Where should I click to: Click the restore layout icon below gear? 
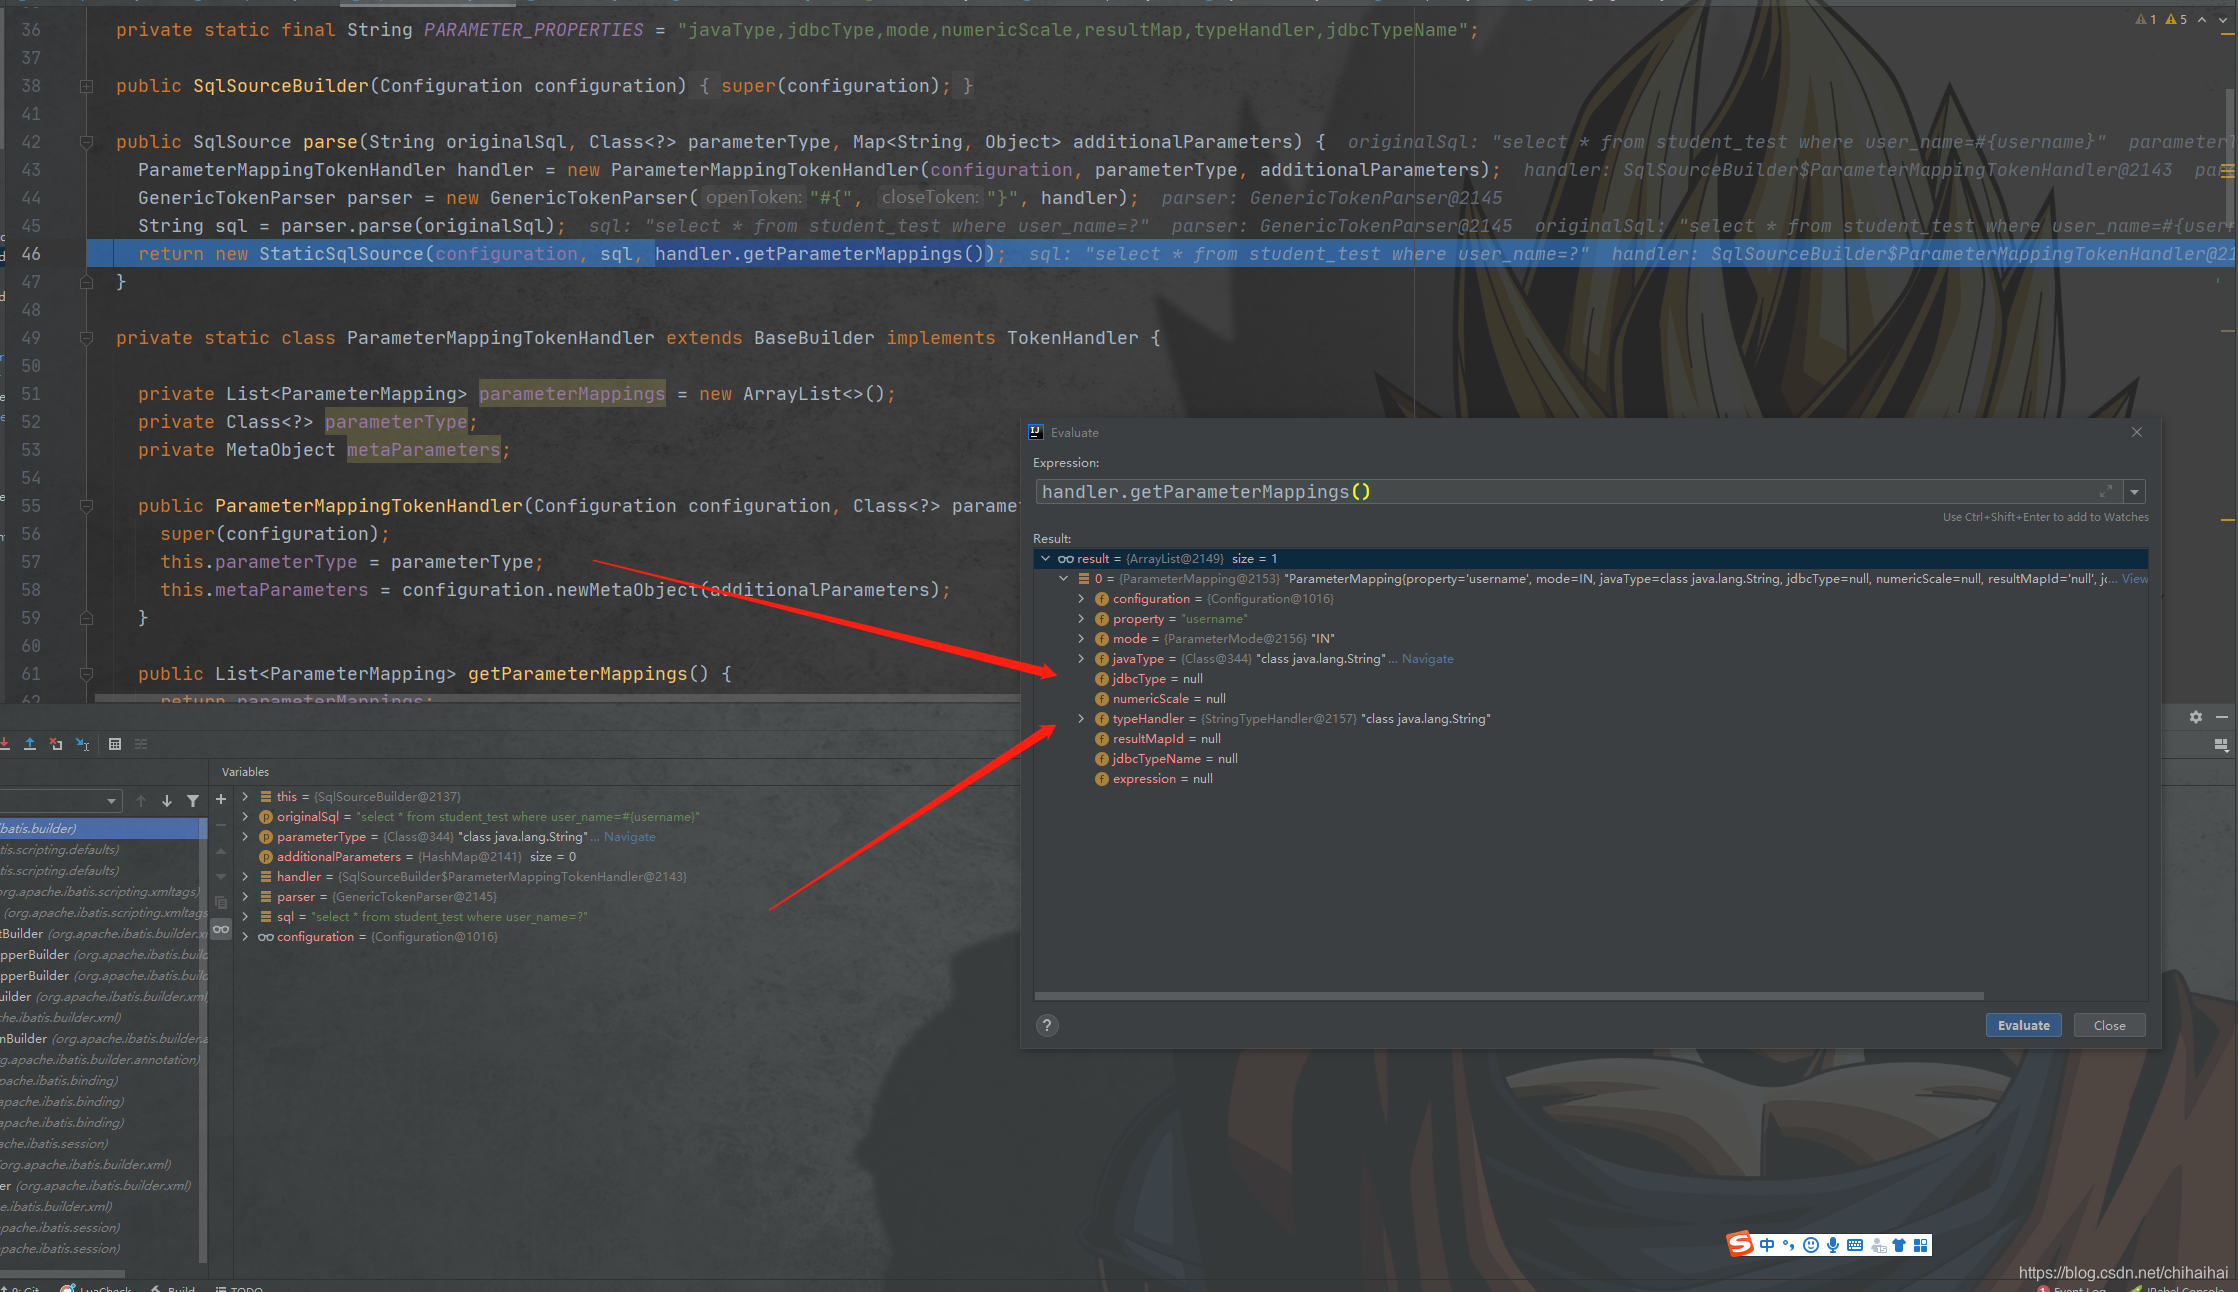tap(2222, 744)
